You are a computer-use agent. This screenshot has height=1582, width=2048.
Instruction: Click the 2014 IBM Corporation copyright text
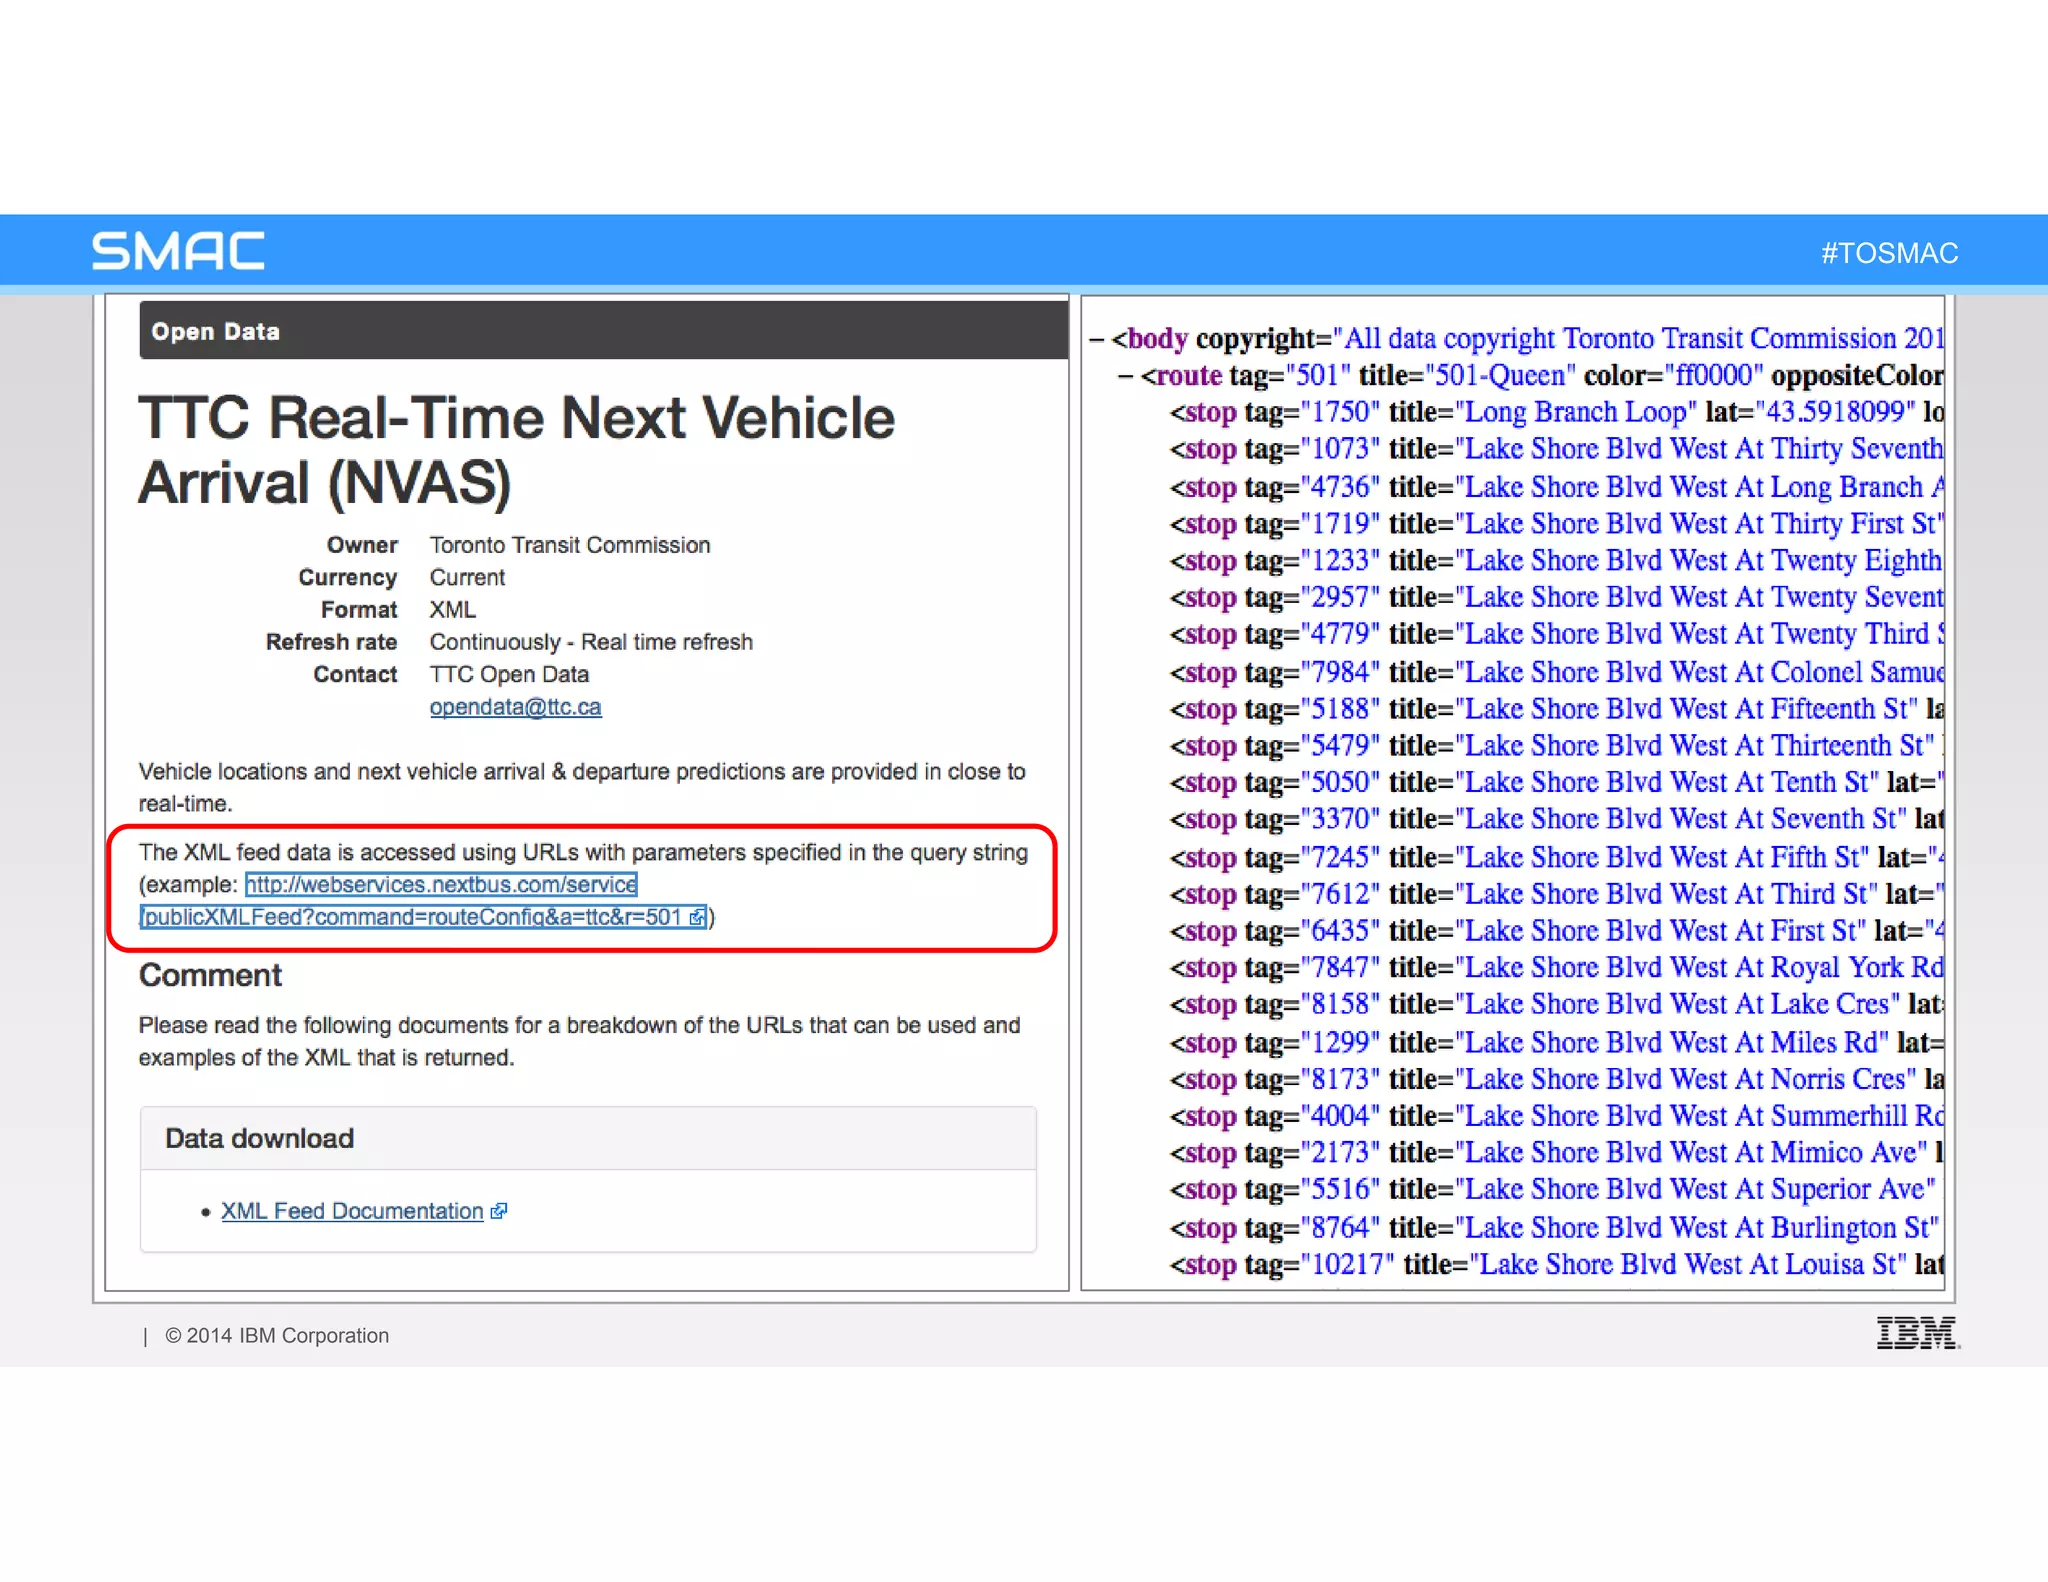(x=277, y=1336)
